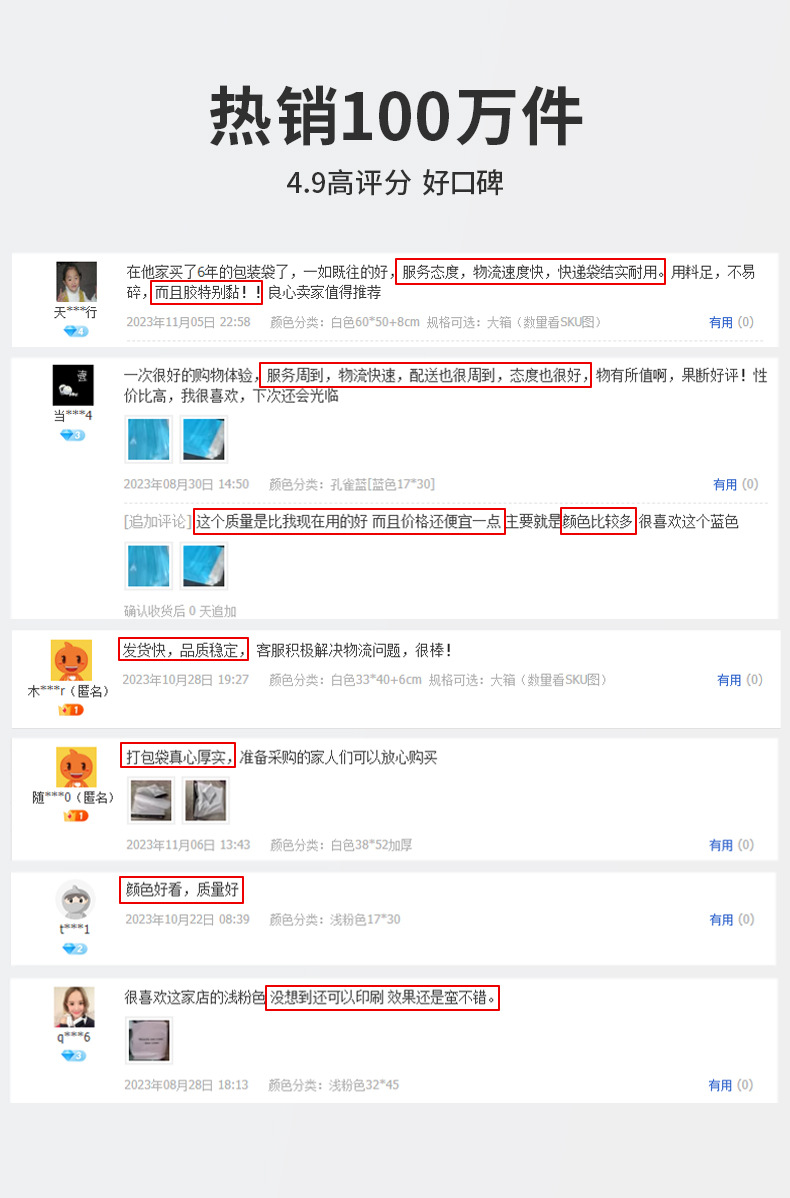Click avatar of reviewer 天***行

[x=76, y=281]
